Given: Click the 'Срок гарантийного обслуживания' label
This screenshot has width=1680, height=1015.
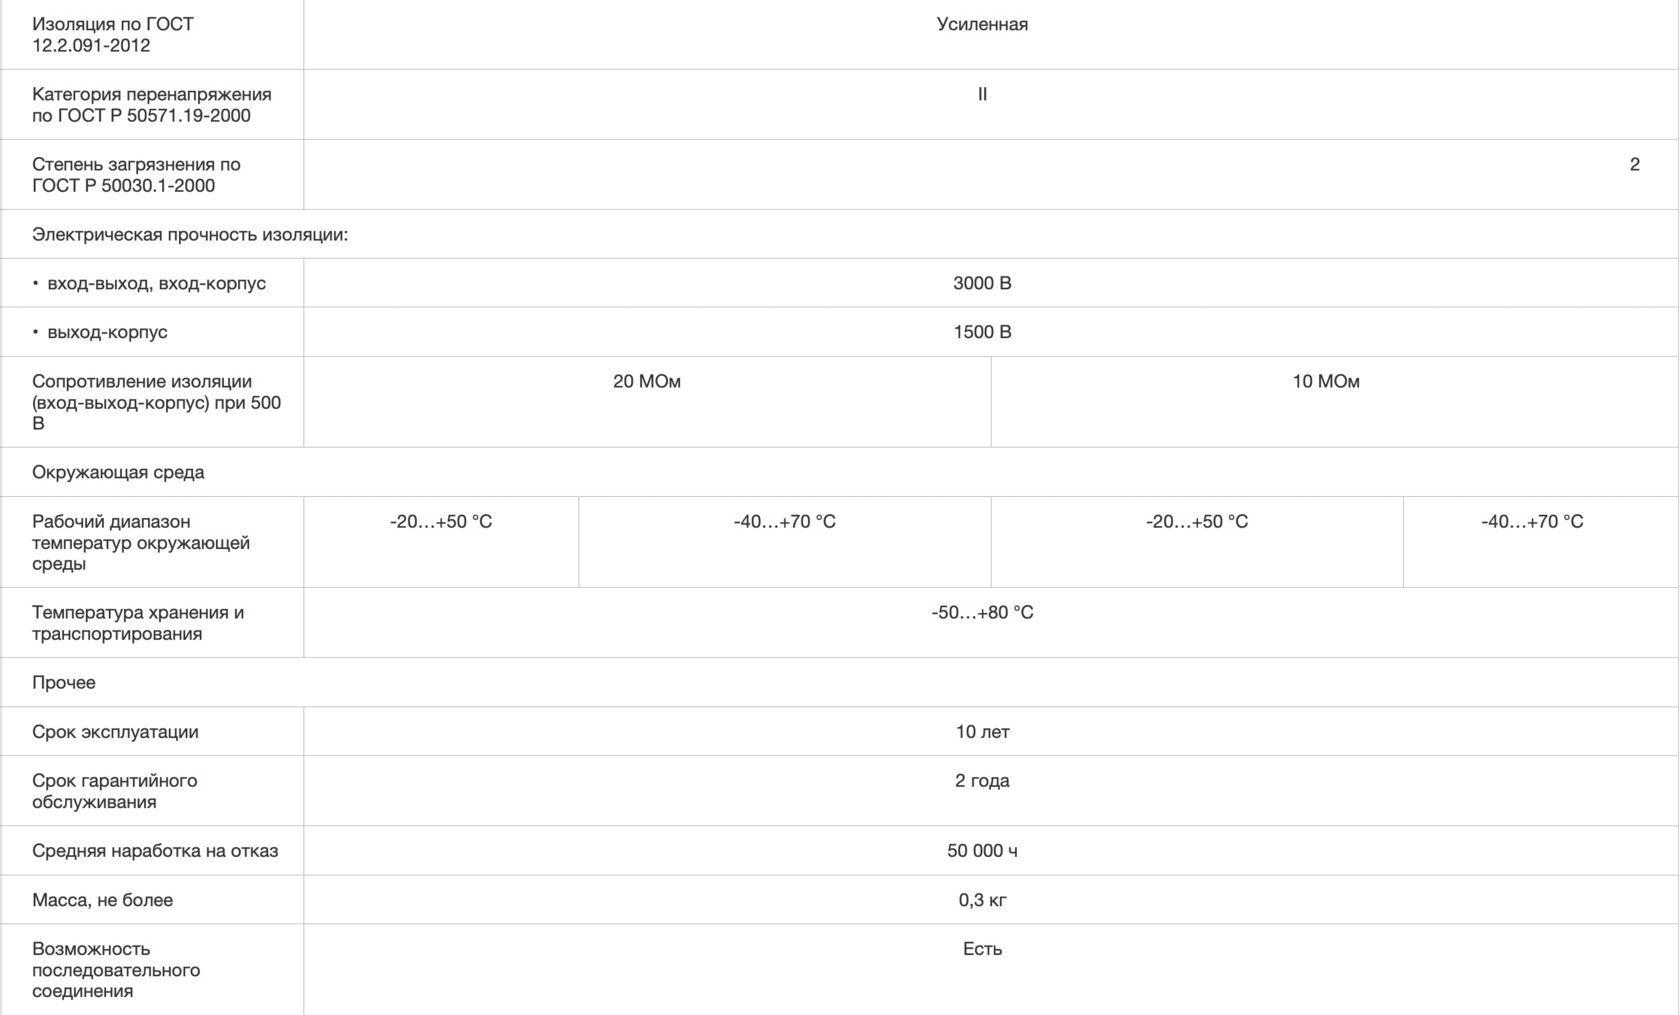Looking at the screenshot, I should 114,791.
